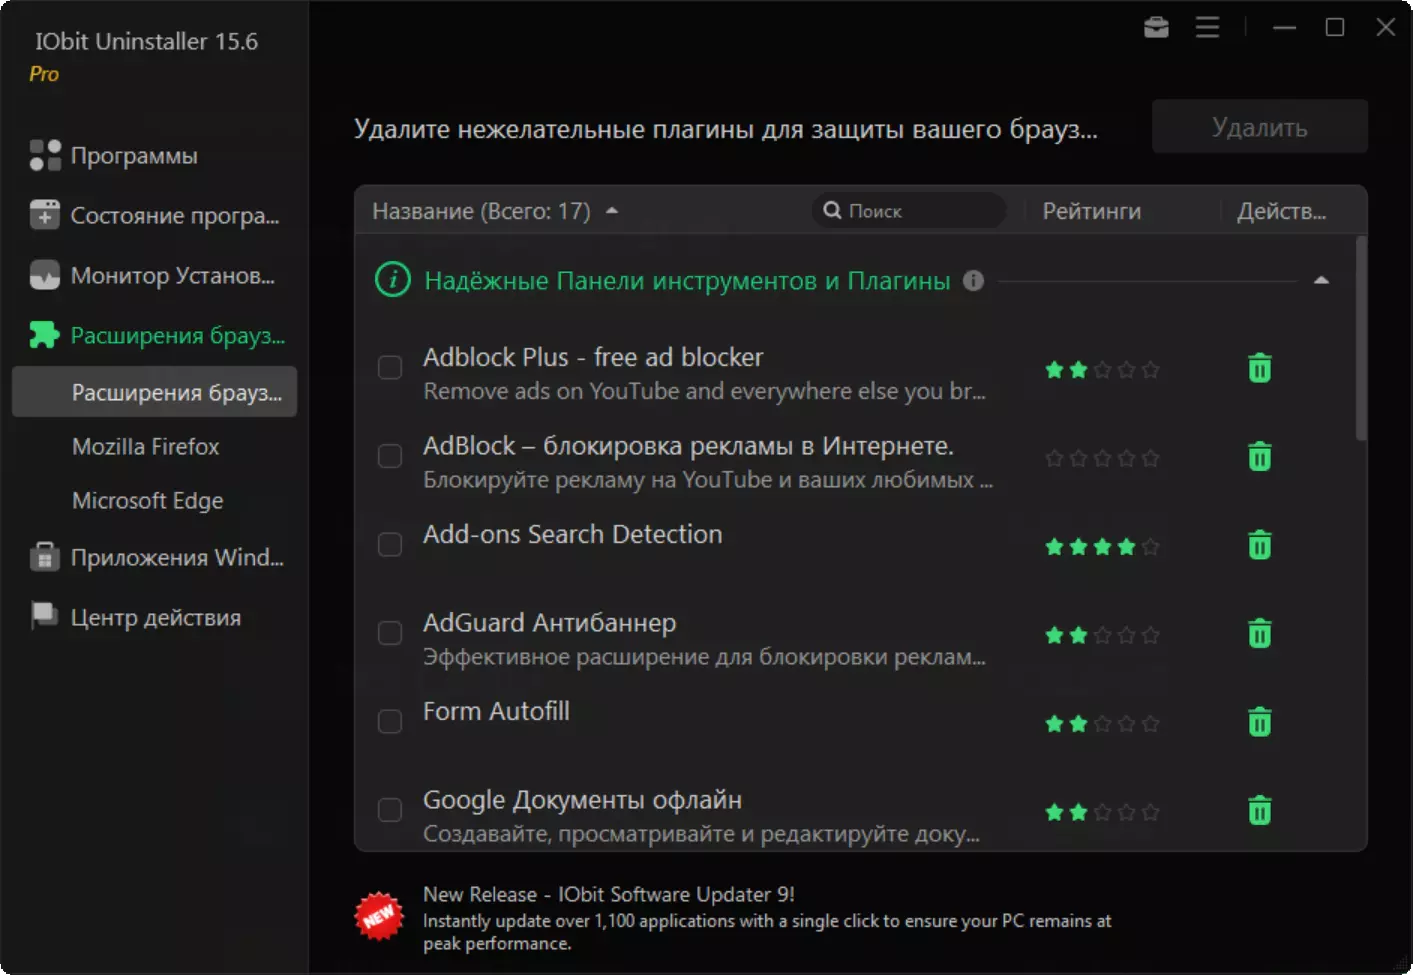Click the Add-ons Search Detection title
The image size is (1413, 975).
(x=572, y=534)
